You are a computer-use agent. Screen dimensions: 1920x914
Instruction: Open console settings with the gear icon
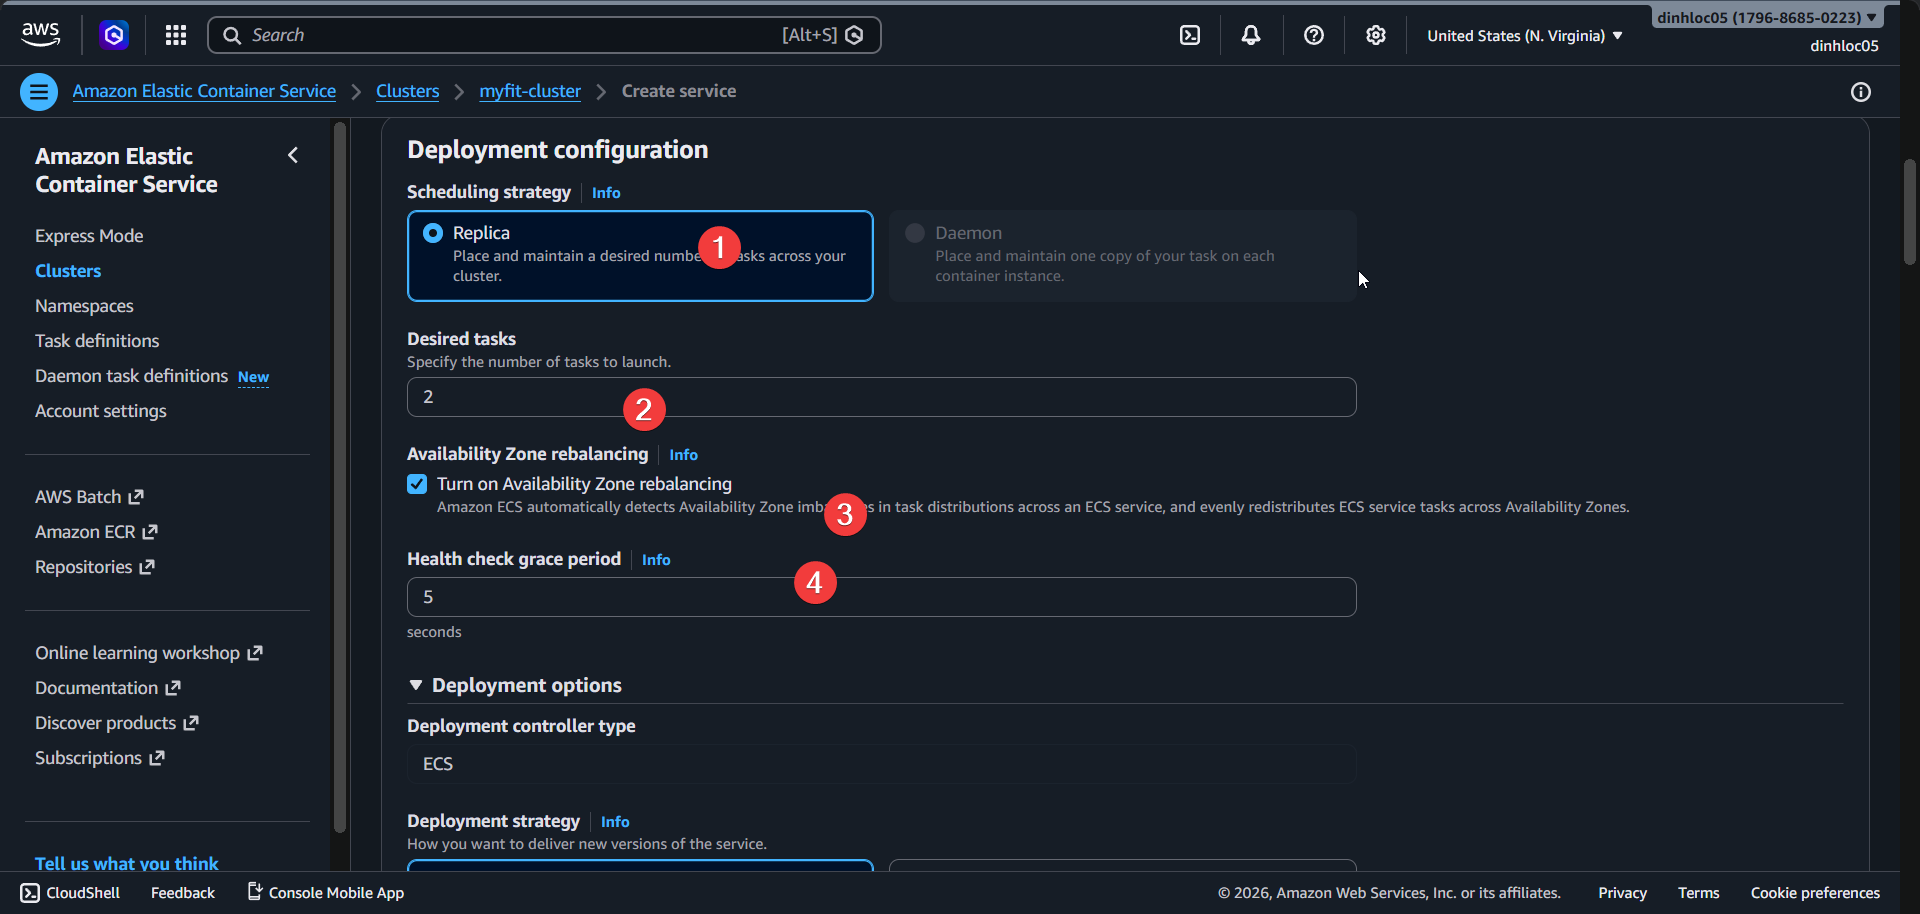1375,35
